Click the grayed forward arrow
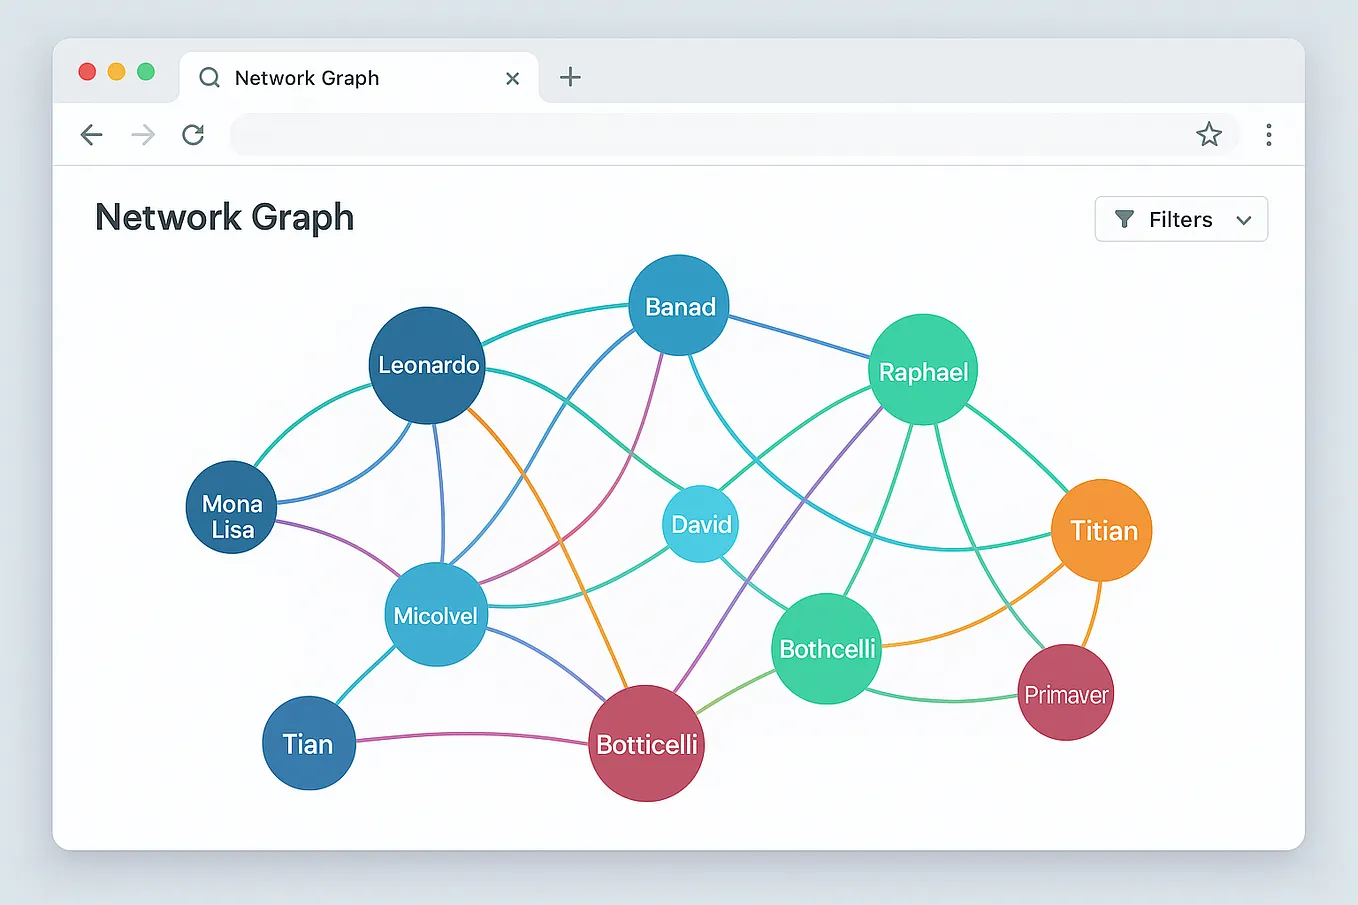 [x=142, y=134]
